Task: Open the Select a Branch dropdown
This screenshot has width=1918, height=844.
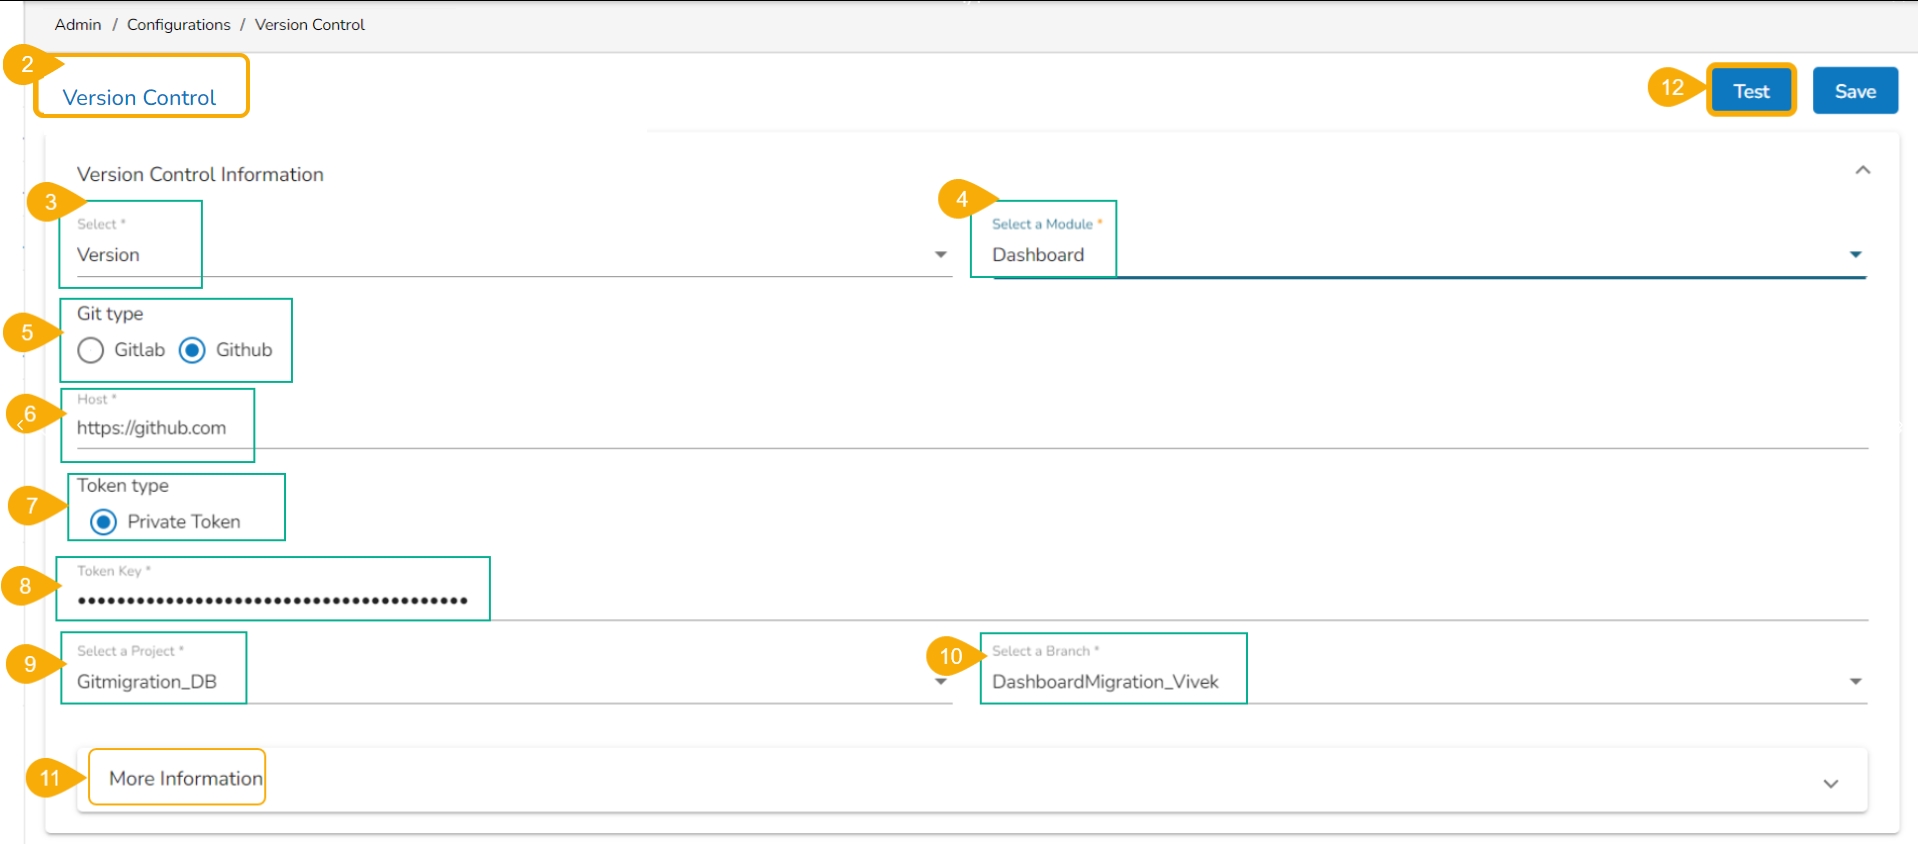Action: click(x=1855, y=682)
